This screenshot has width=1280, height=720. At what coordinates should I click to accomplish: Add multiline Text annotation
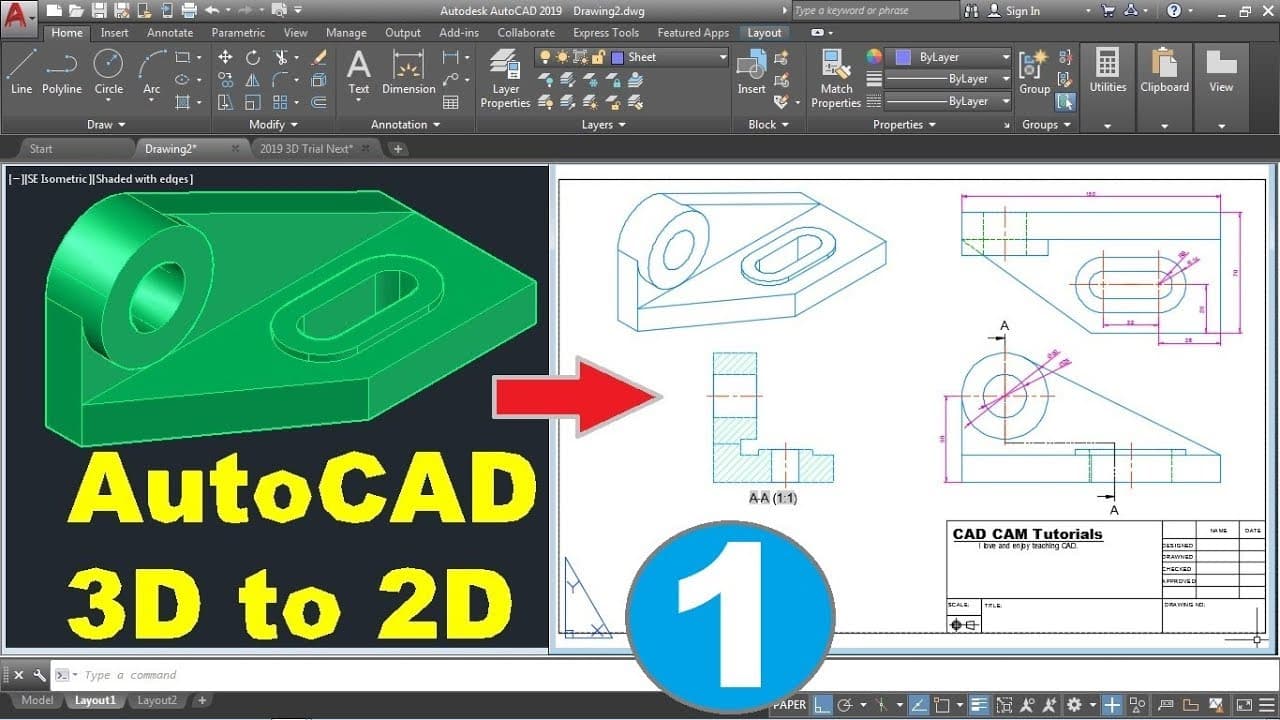click(358, 71)
